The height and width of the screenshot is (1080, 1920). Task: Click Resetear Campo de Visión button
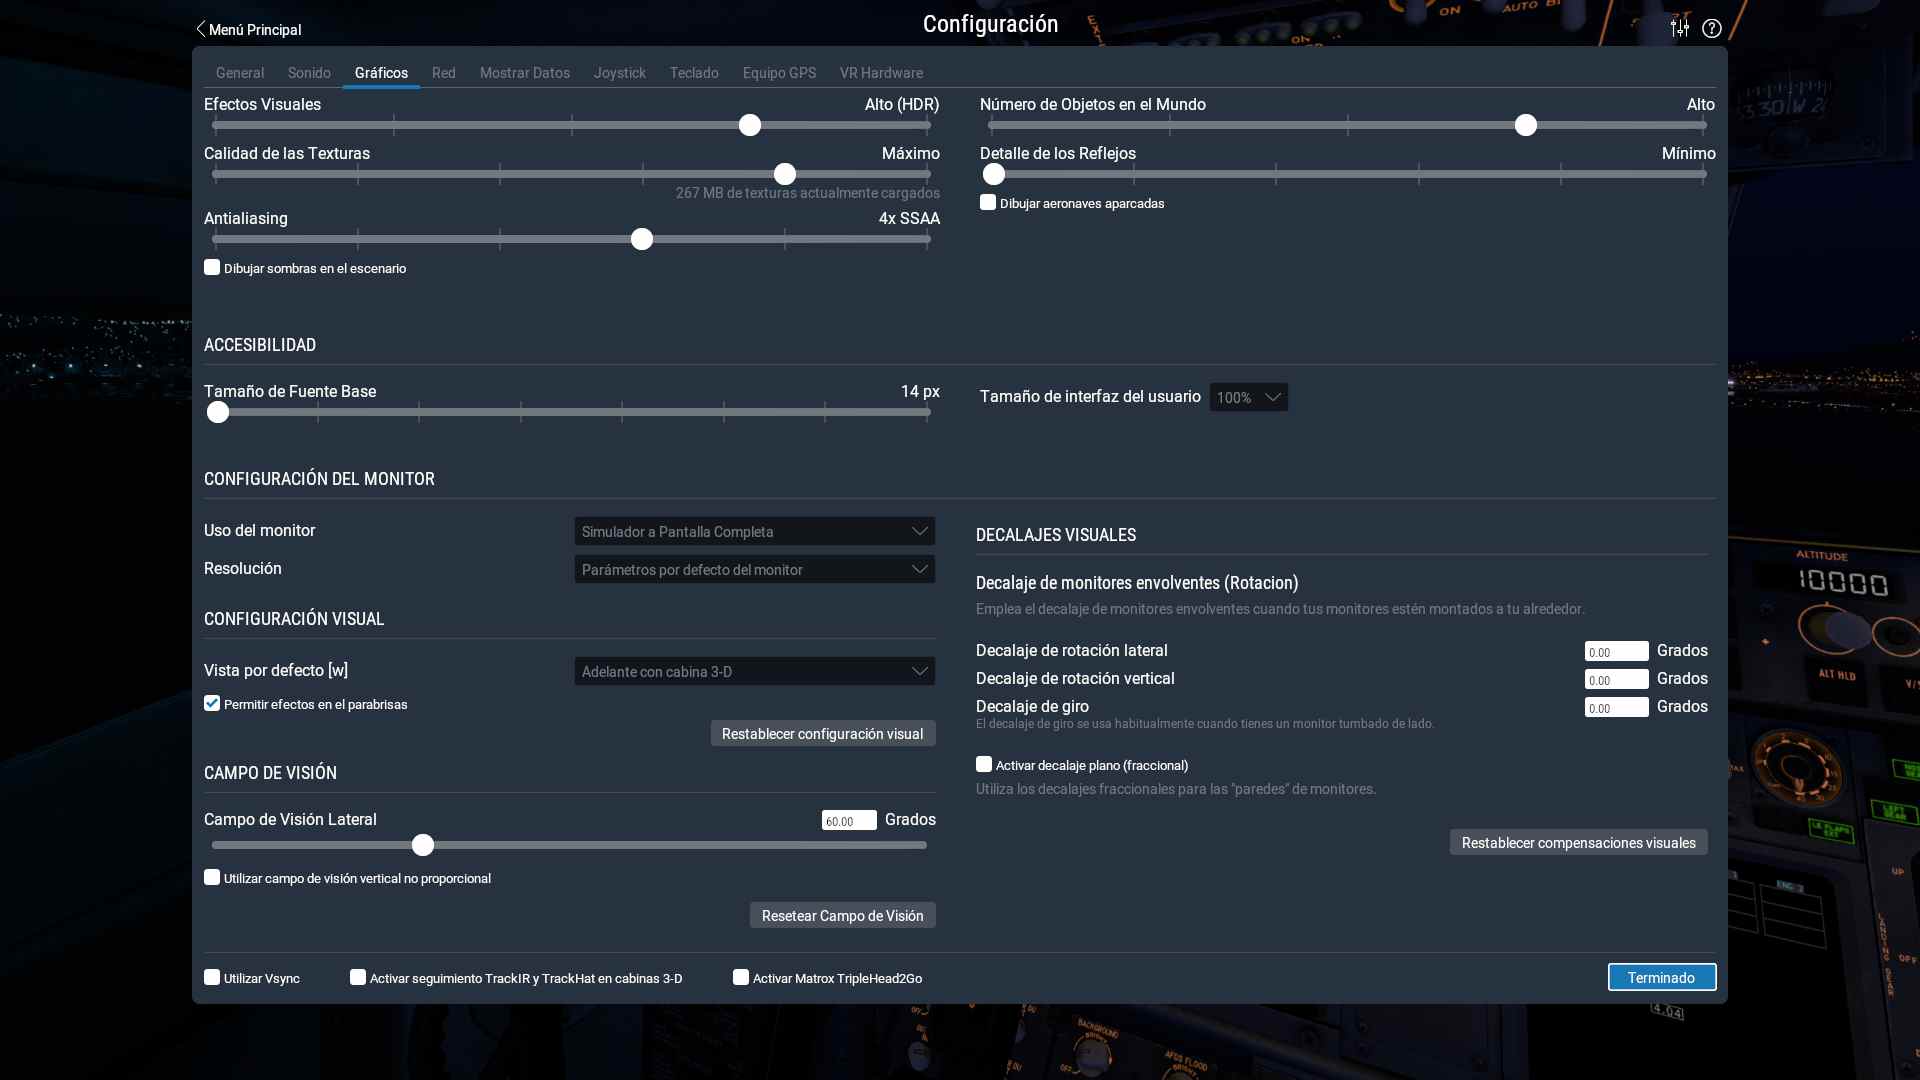pyautogui.click(x=843, y=915)
